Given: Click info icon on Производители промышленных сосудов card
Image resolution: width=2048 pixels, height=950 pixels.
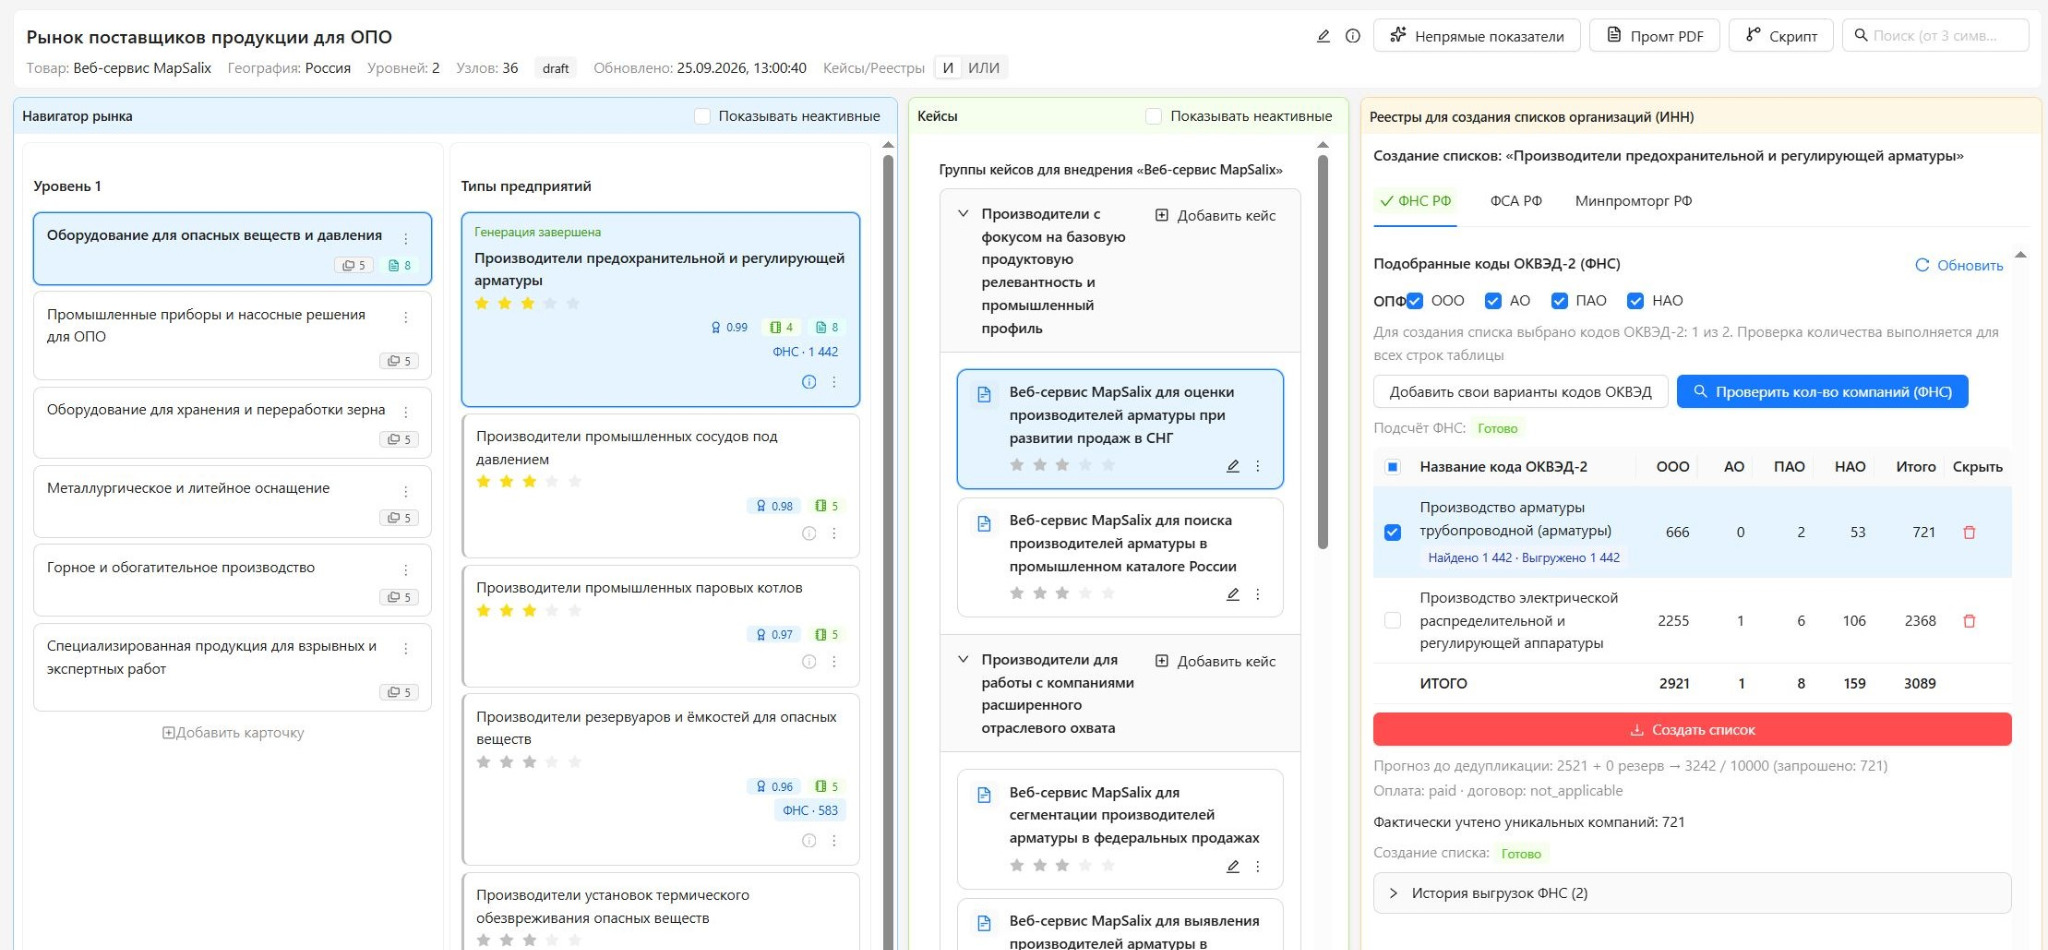Looking at the screenshot, I should [x=809, y=533].
